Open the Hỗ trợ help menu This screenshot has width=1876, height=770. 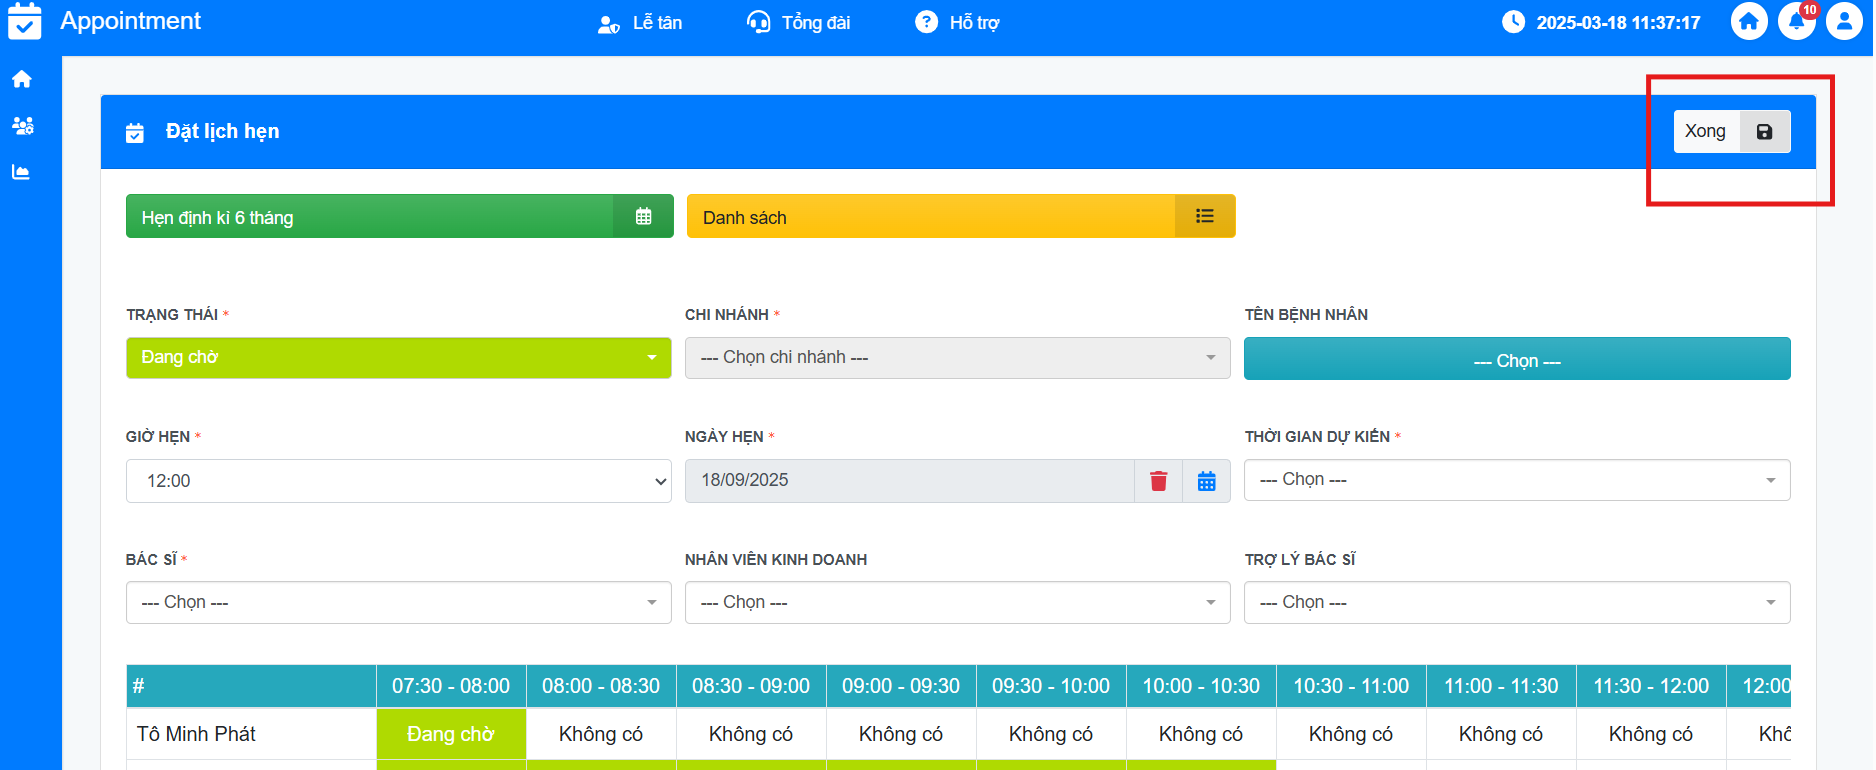tap(957, 23)
